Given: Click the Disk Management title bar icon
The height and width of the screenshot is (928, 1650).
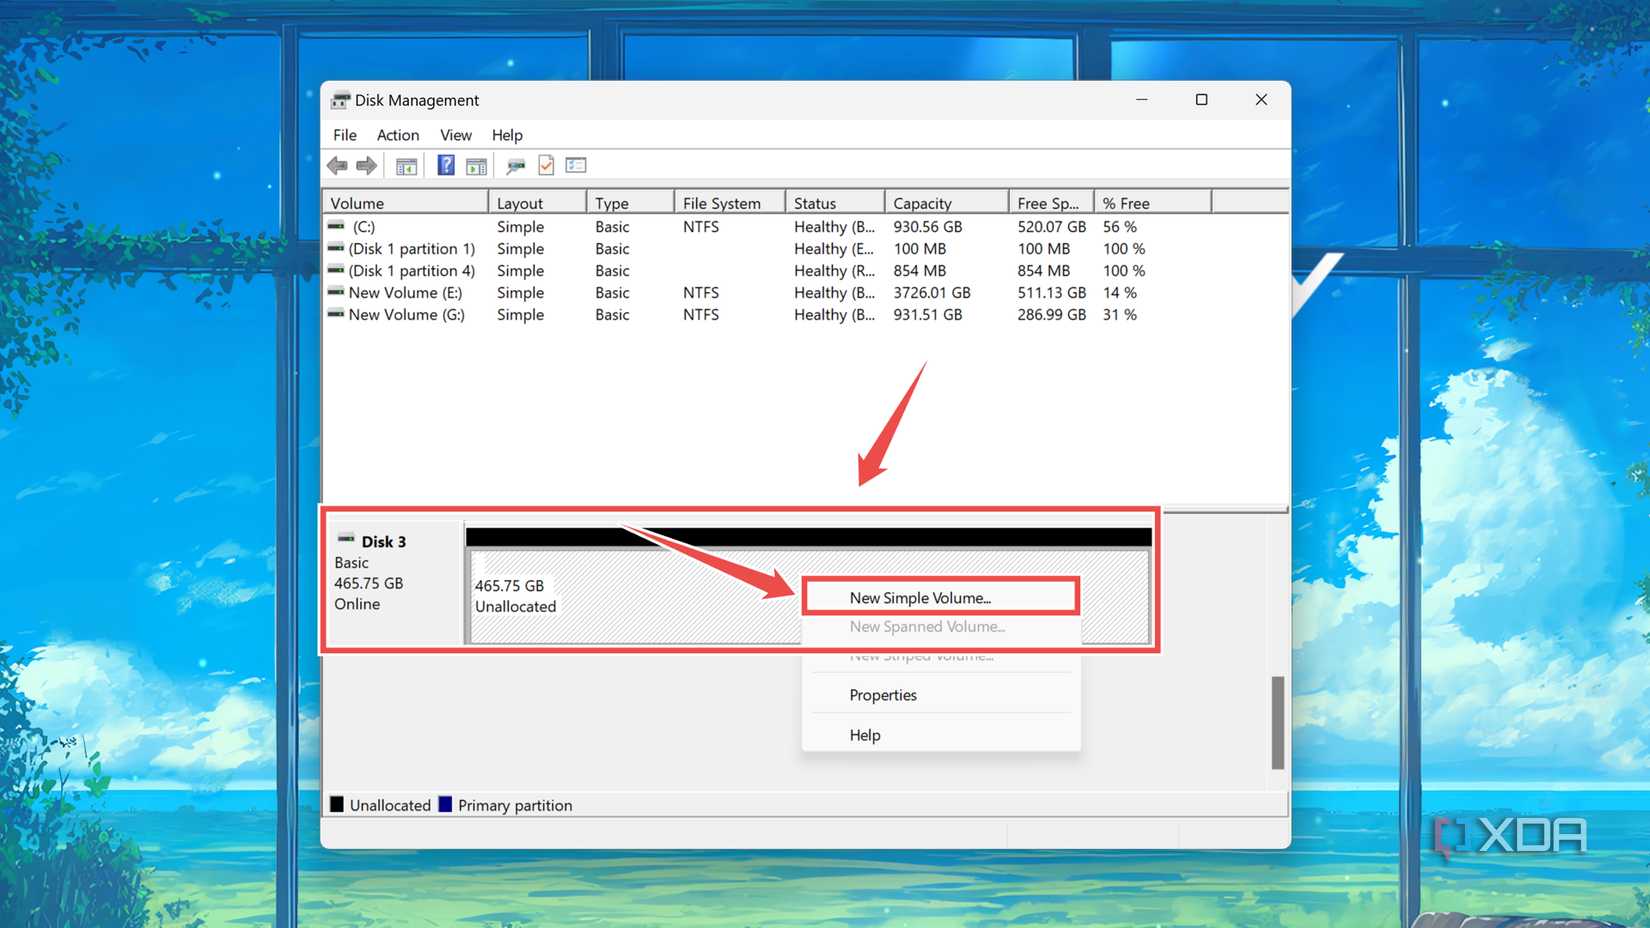Looking at the screenshot, I should point(340,100).
